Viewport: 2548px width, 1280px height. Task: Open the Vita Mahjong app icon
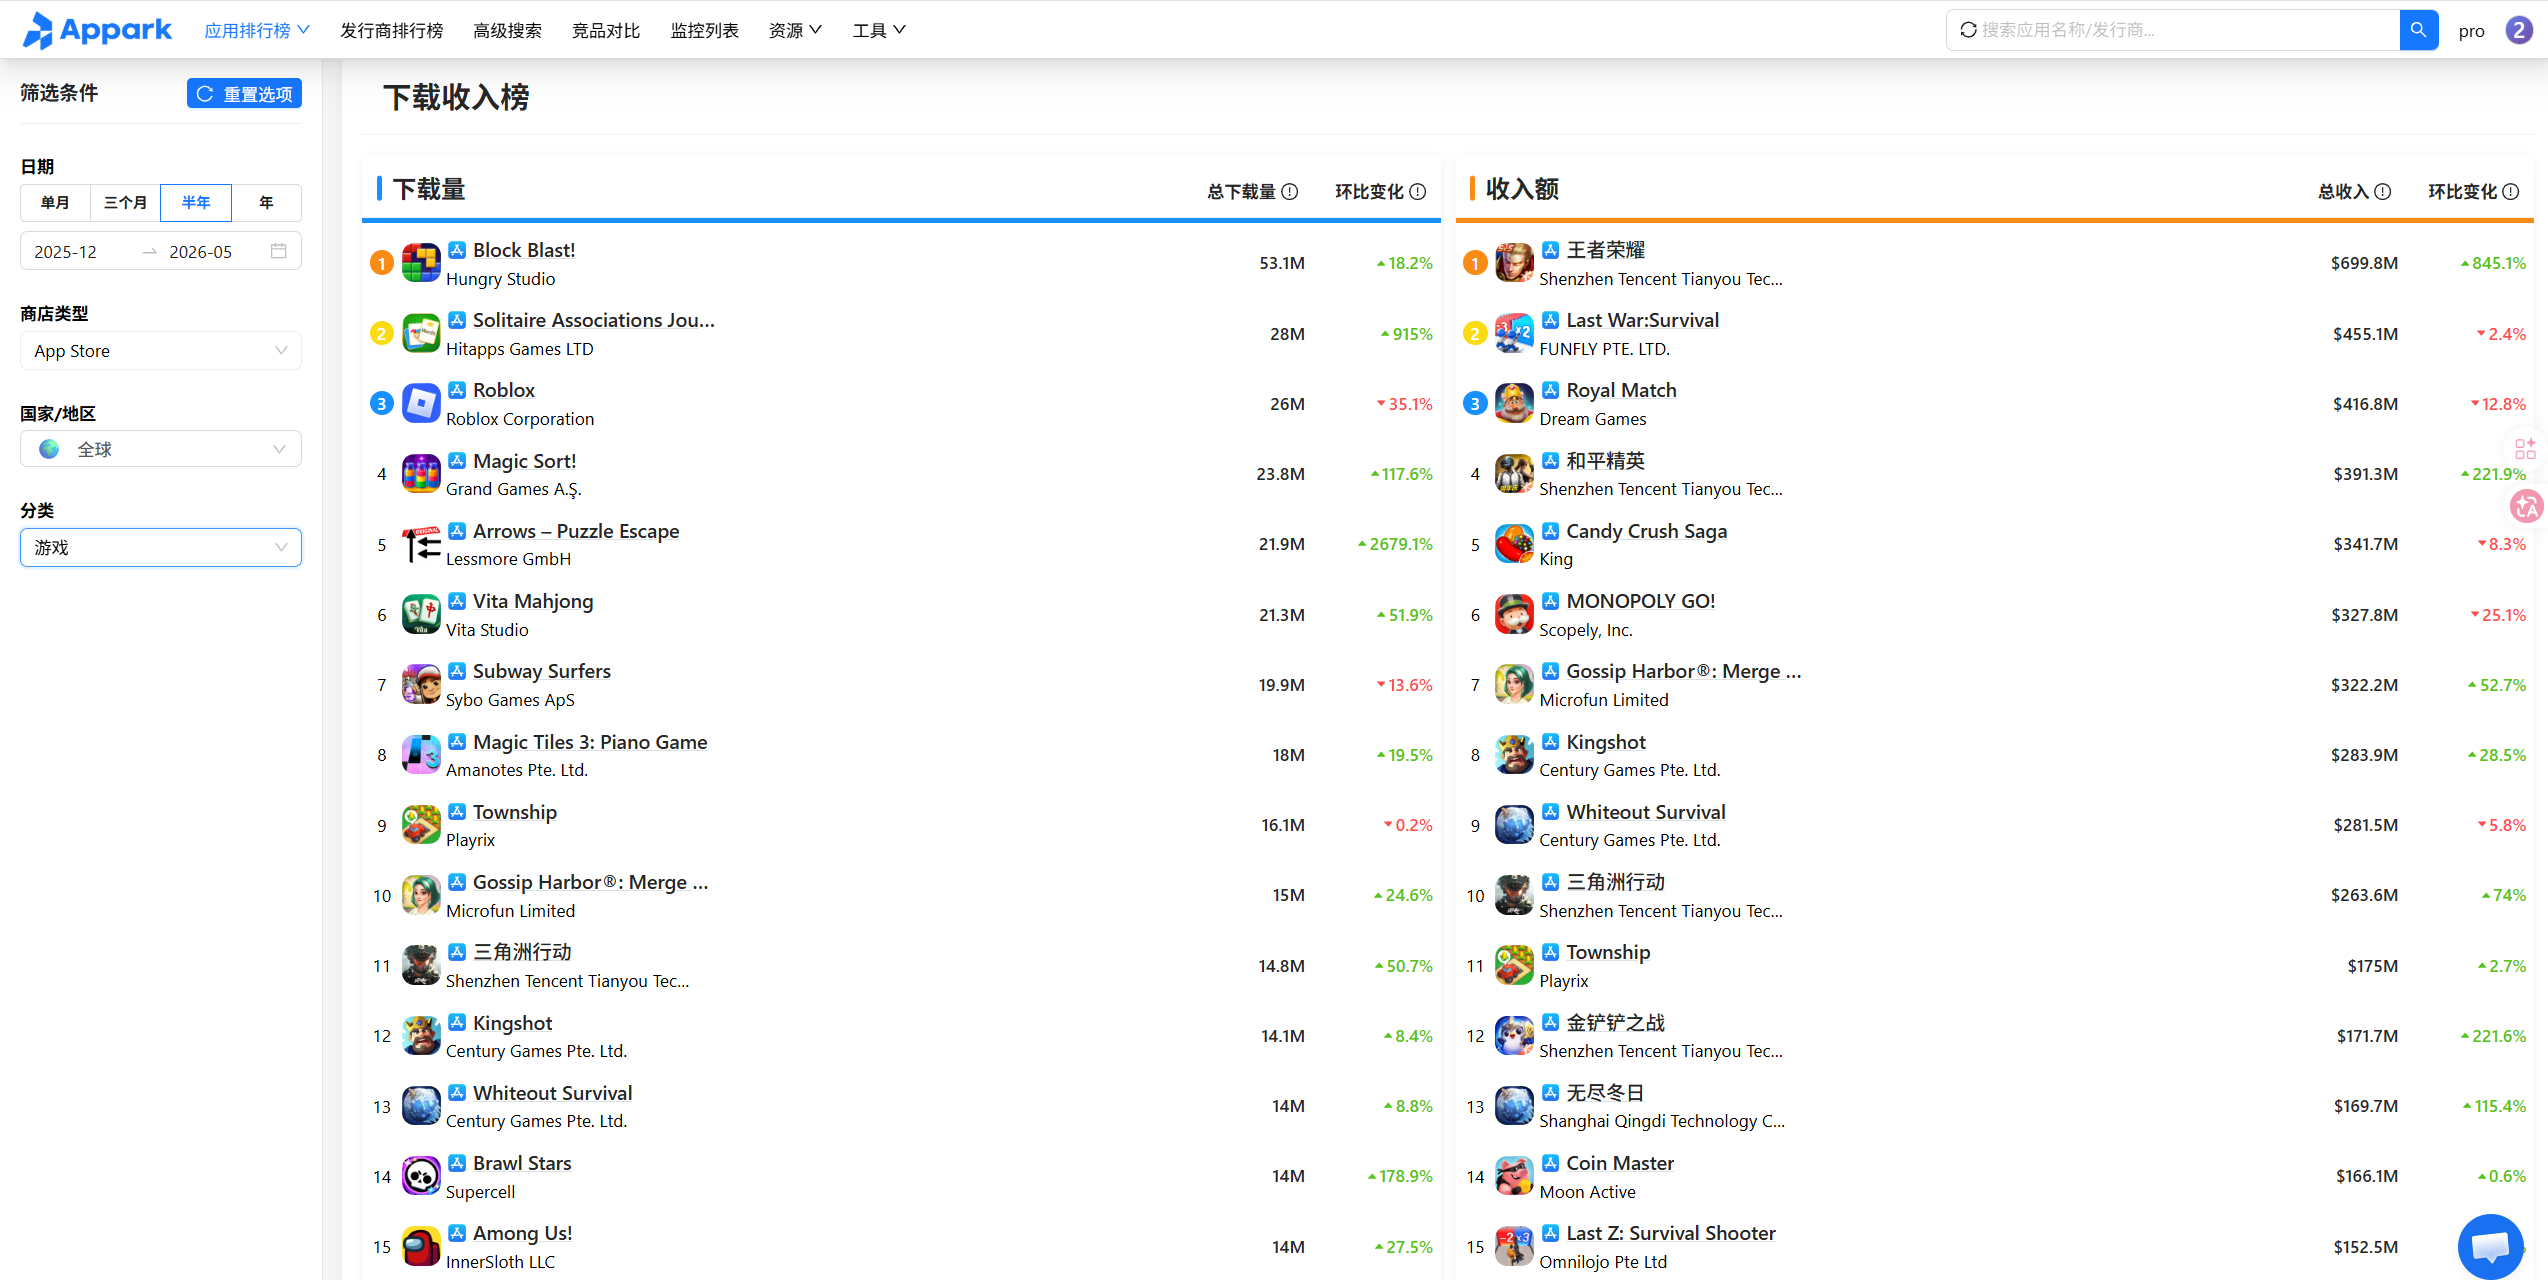point(421,614)
